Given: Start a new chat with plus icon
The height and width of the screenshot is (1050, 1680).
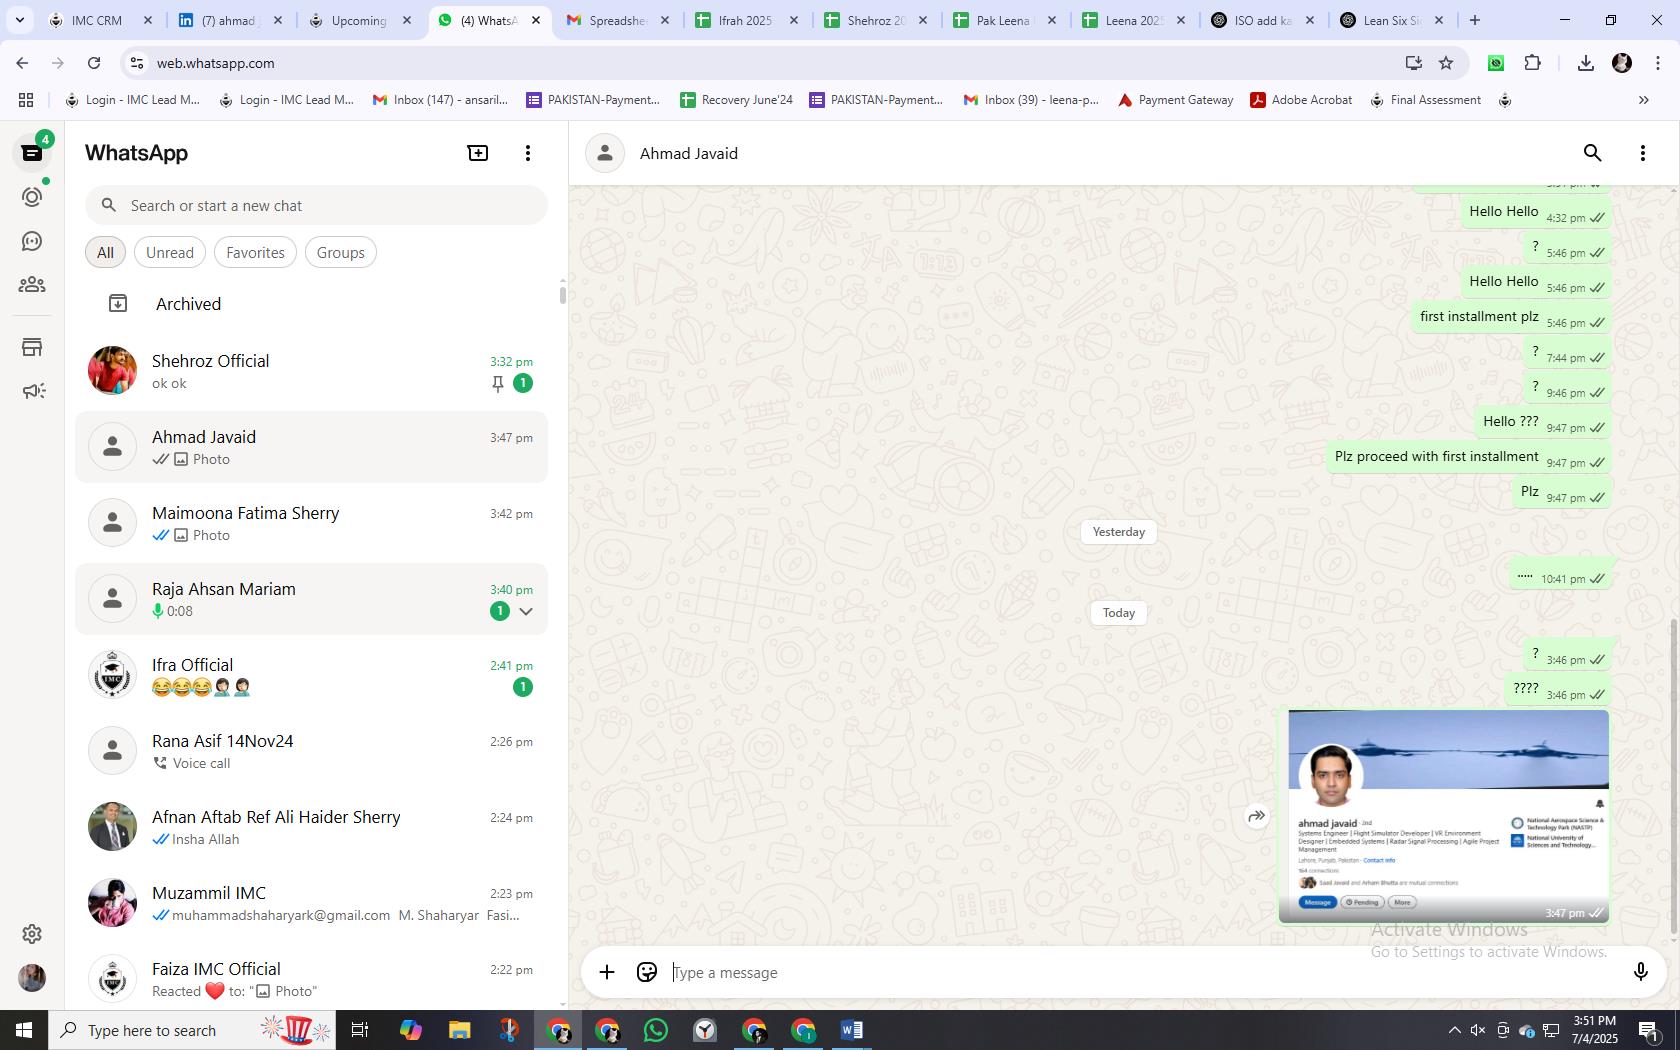Looking at the screenshot, I should pyautogui.click(x=478, y=153).
